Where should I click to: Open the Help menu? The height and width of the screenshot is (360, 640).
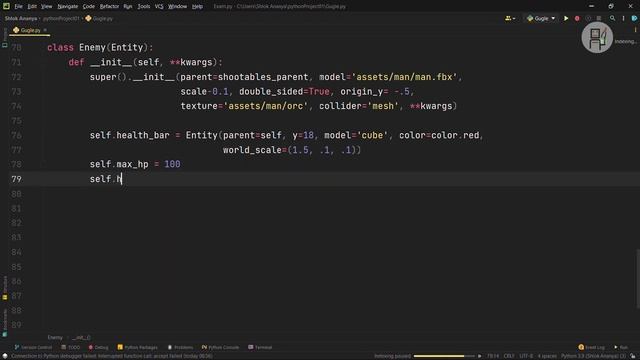click(x=197, y=7)
